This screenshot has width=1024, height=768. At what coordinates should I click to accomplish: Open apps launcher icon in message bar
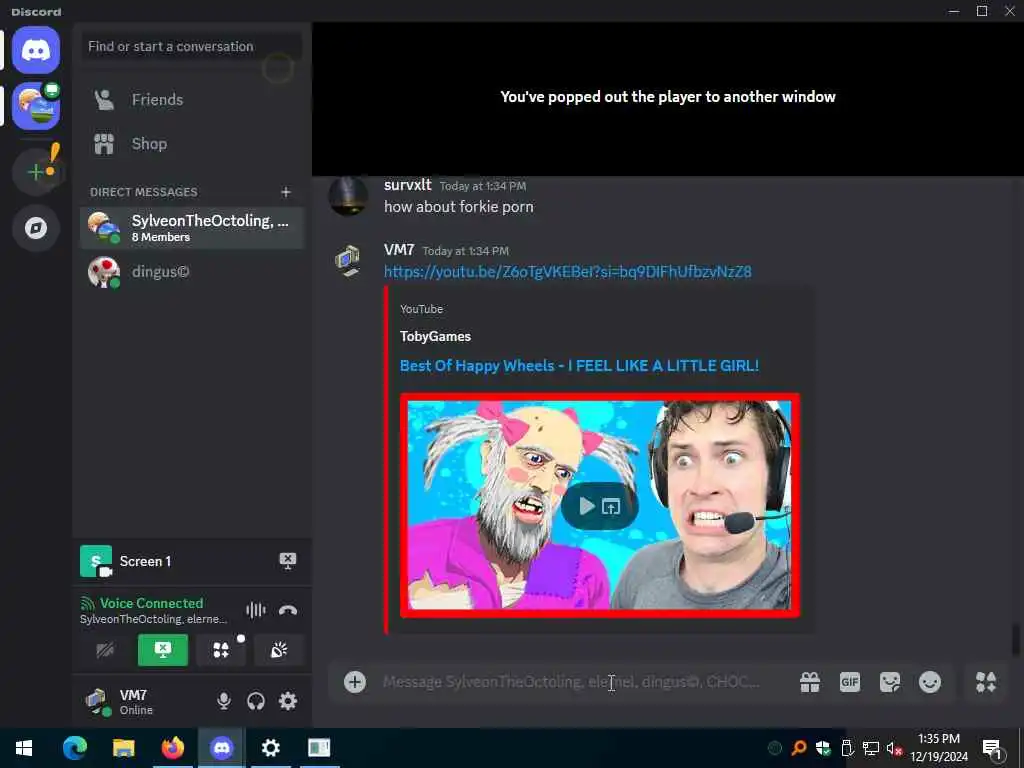point(986,682)
